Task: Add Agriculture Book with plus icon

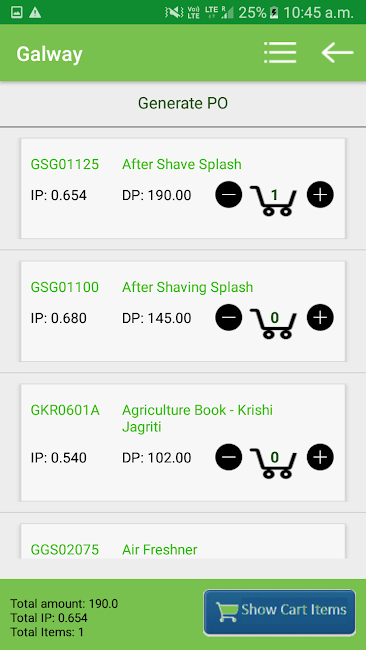Action: click(320, 457)
